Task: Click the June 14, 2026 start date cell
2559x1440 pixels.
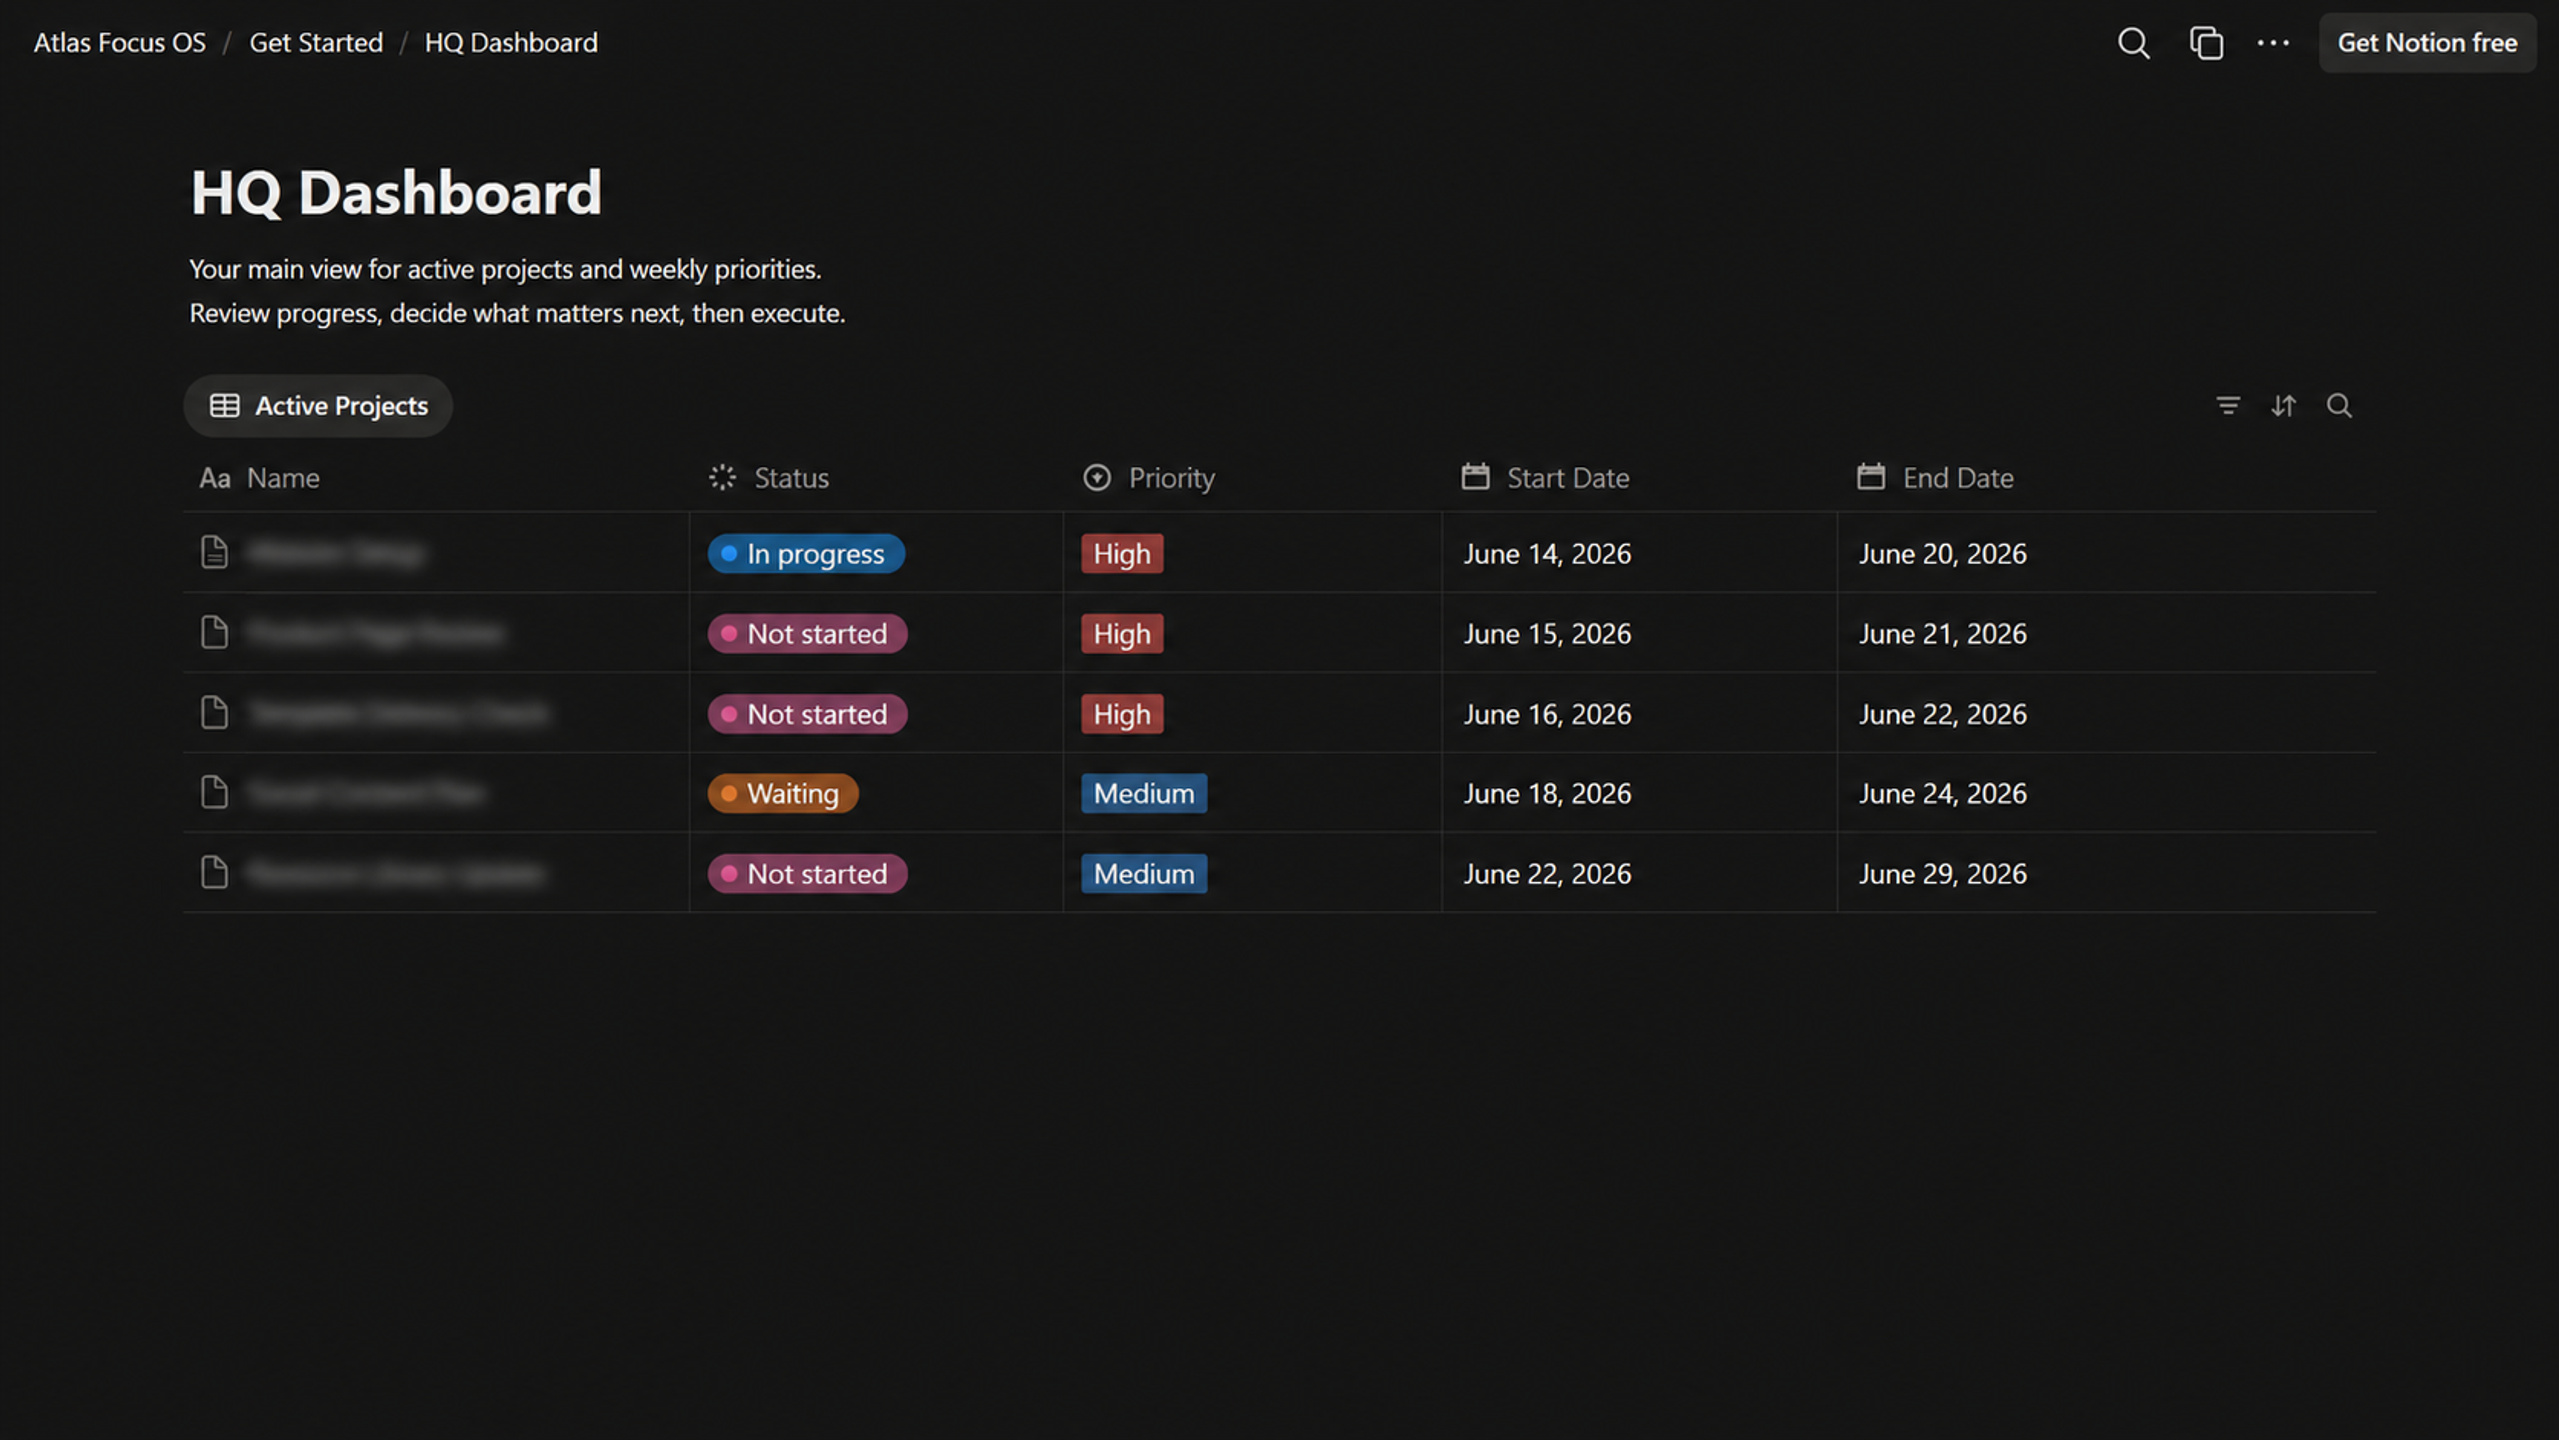Action: [x=1639, y=553]
